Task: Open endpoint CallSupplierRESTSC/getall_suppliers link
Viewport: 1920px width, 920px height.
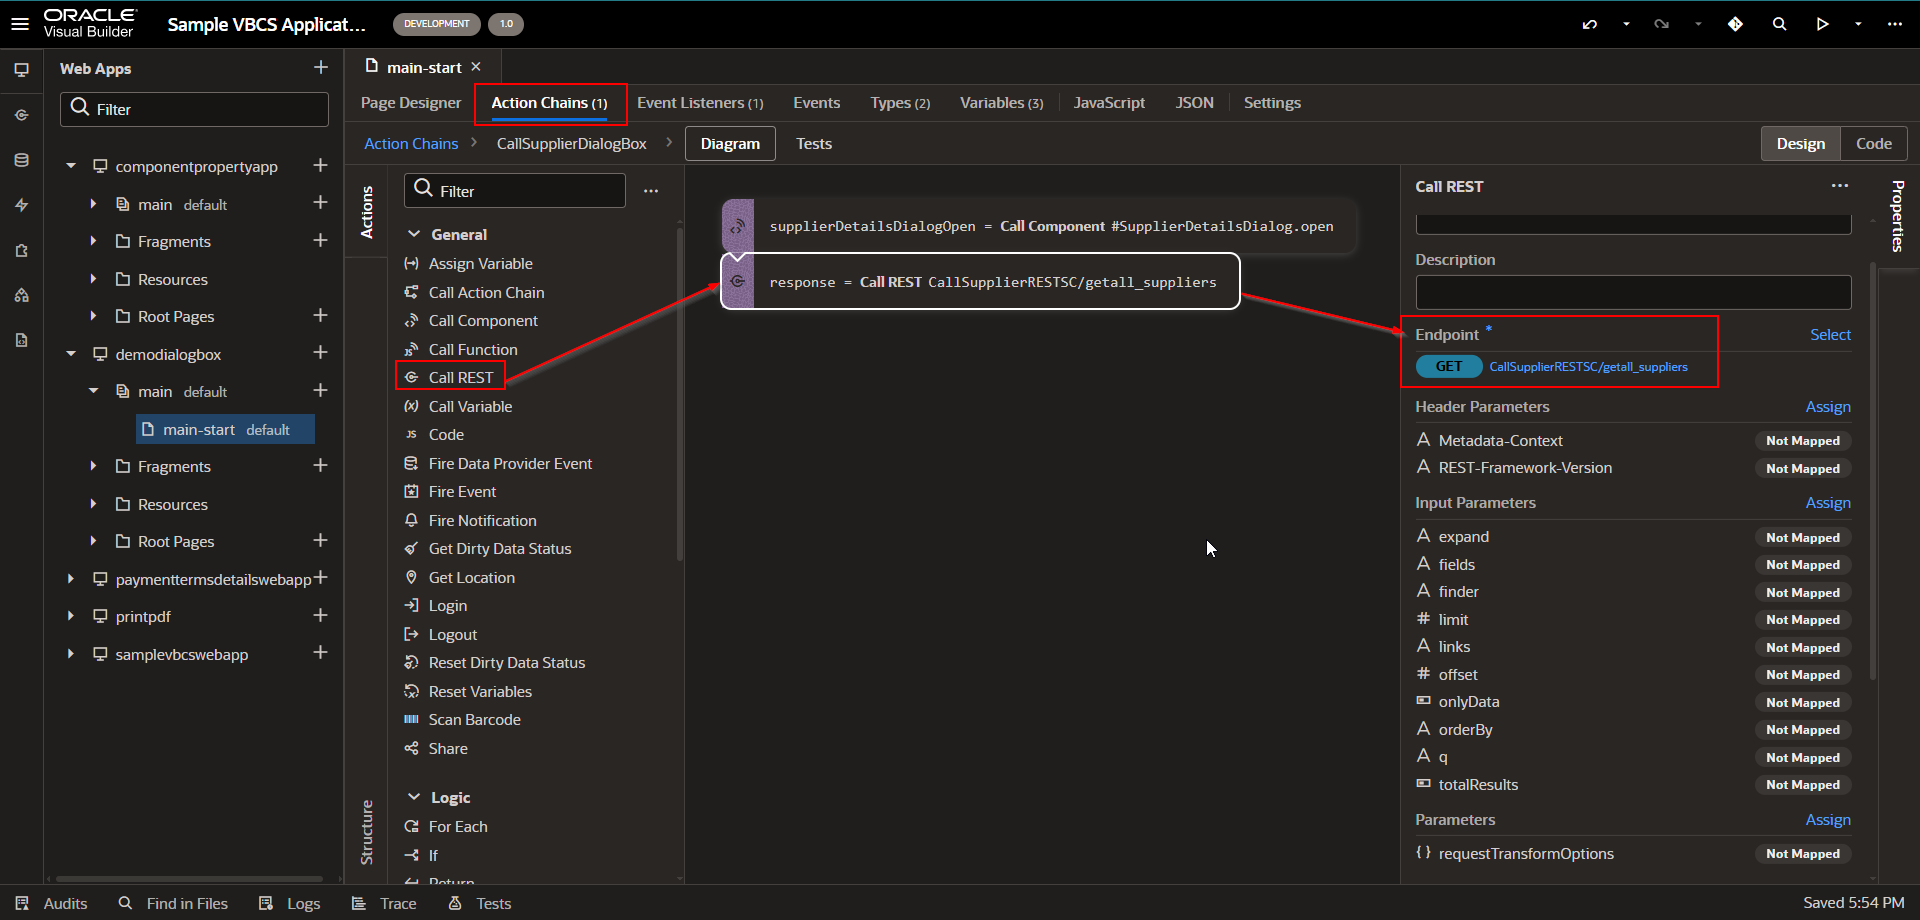Action: point(1588,367)
